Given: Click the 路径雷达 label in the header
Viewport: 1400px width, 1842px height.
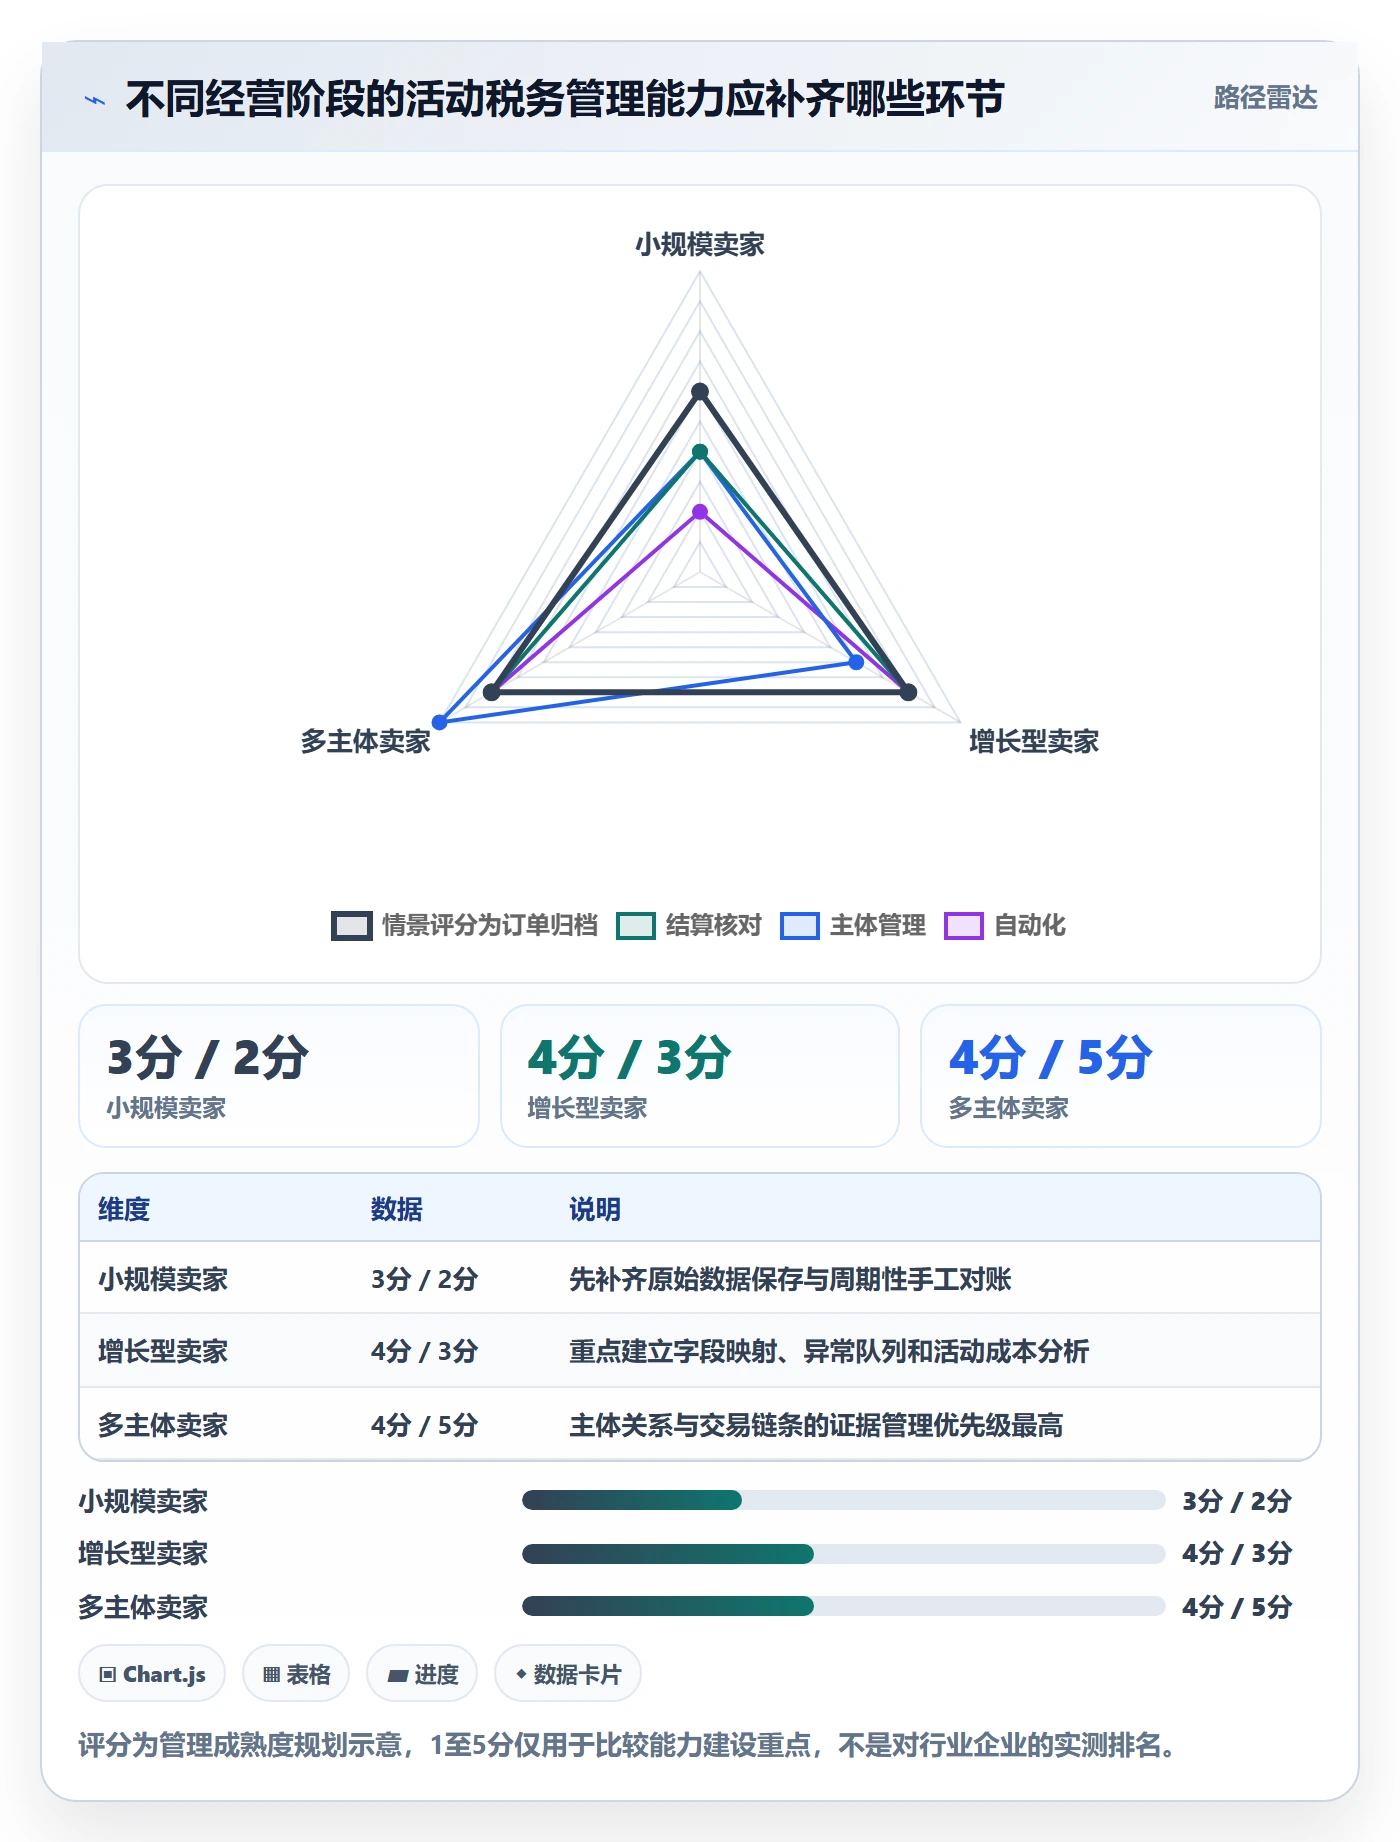Looking at the screenshot, I should (x=1265, y=98).
